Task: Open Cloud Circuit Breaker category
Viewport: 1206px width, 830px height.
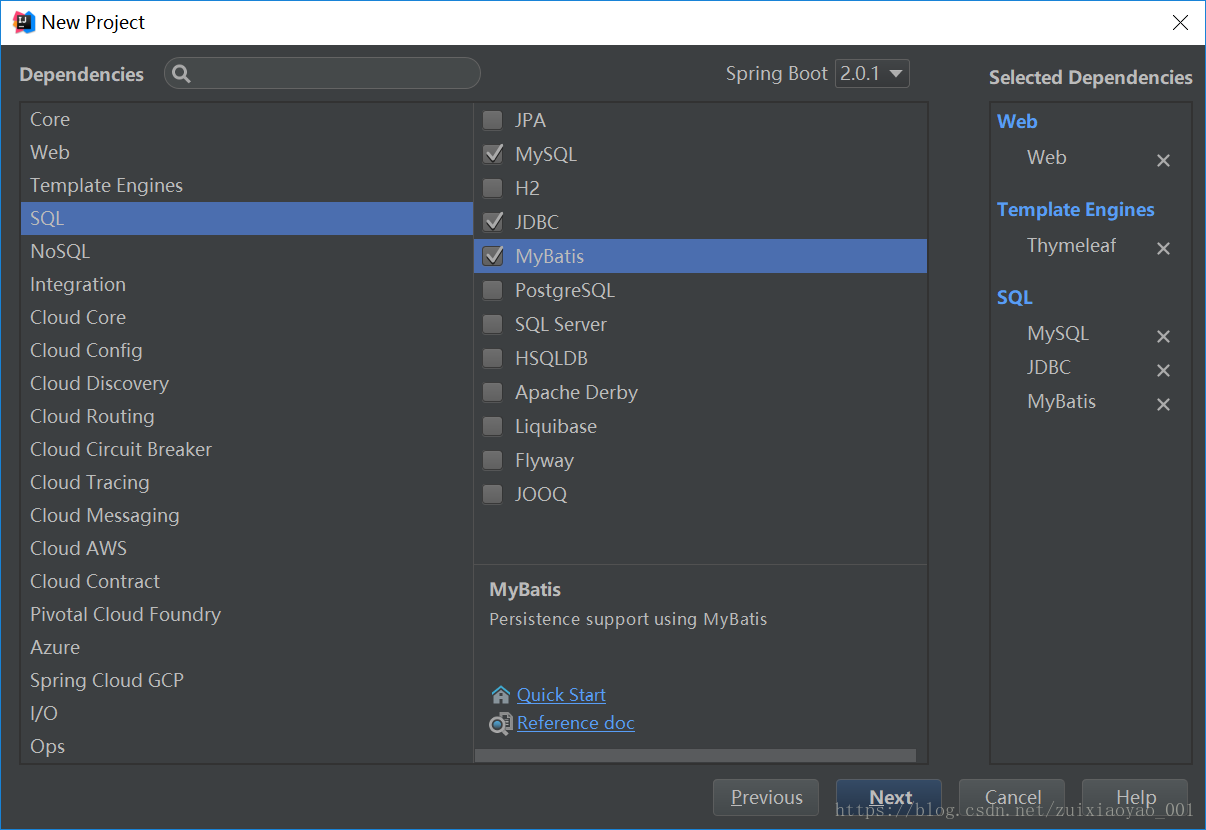Action: coord(246,449)
